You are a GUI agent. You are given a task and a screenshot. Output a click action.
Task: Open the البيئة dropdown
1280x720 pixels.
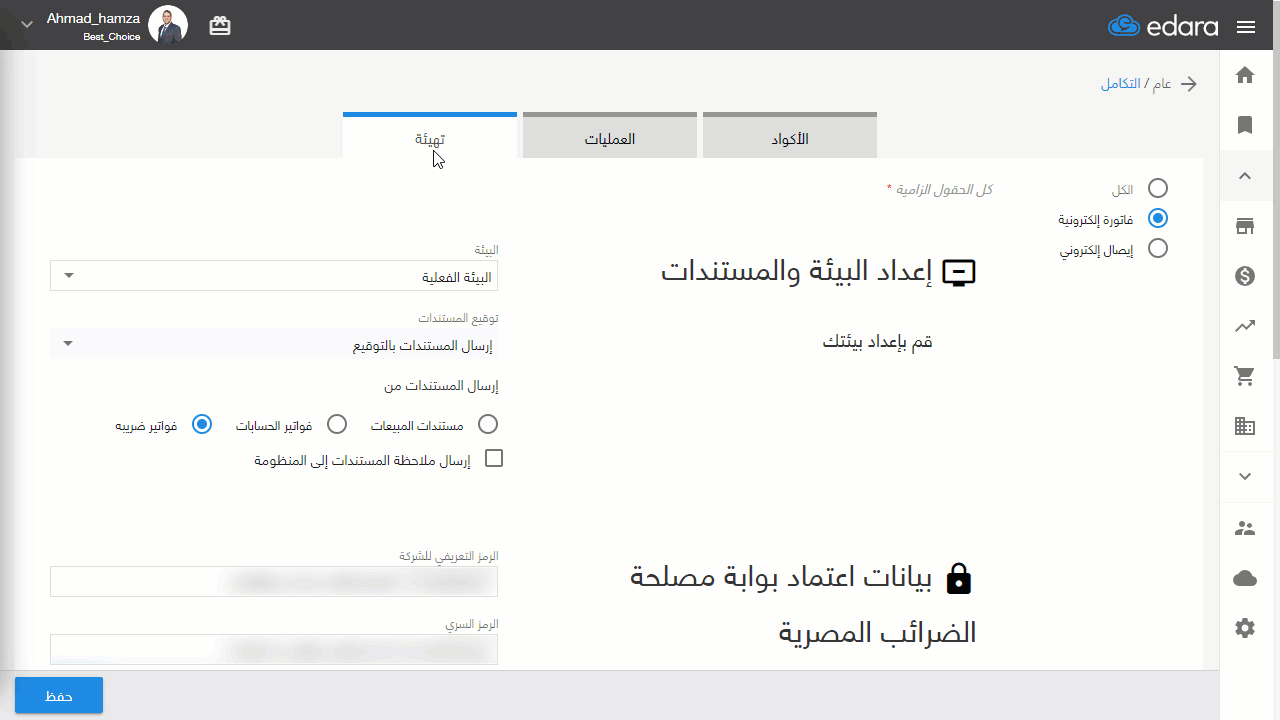[x=274, y=276]
